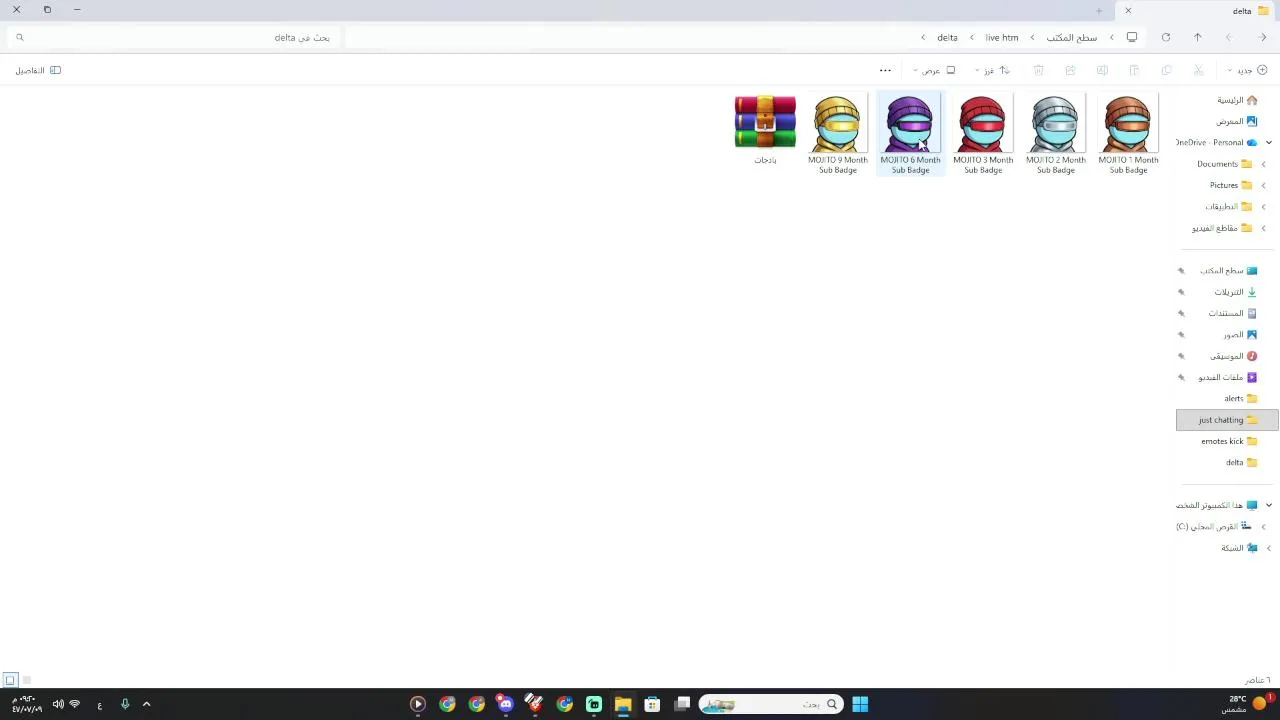Image resolution: width=1280 pixels, height=720 pixels.
Task: Open pinned المستندات in sidebar
Action: pyautogui.click(x=1232, y=313)
